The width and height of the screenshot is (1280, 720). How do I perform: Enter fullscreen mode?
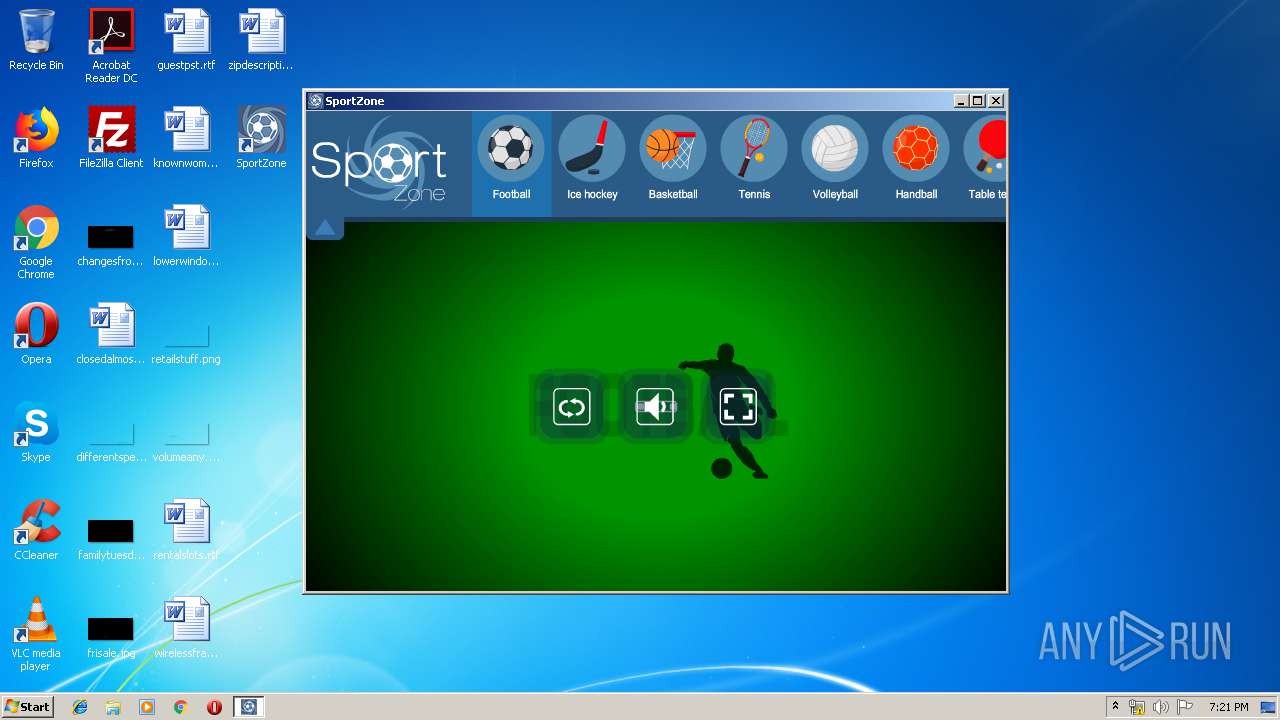click(x=738, y=407)
